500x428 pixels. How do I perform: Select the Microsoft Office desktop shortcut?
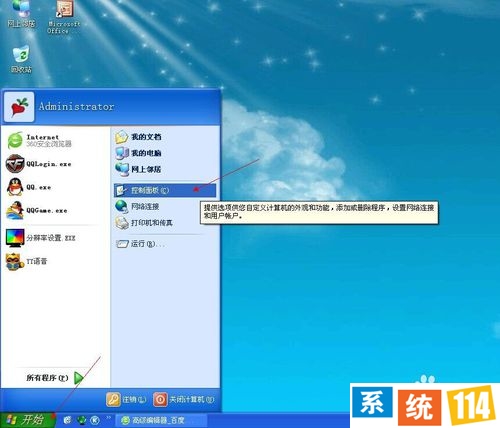(64, 17)
